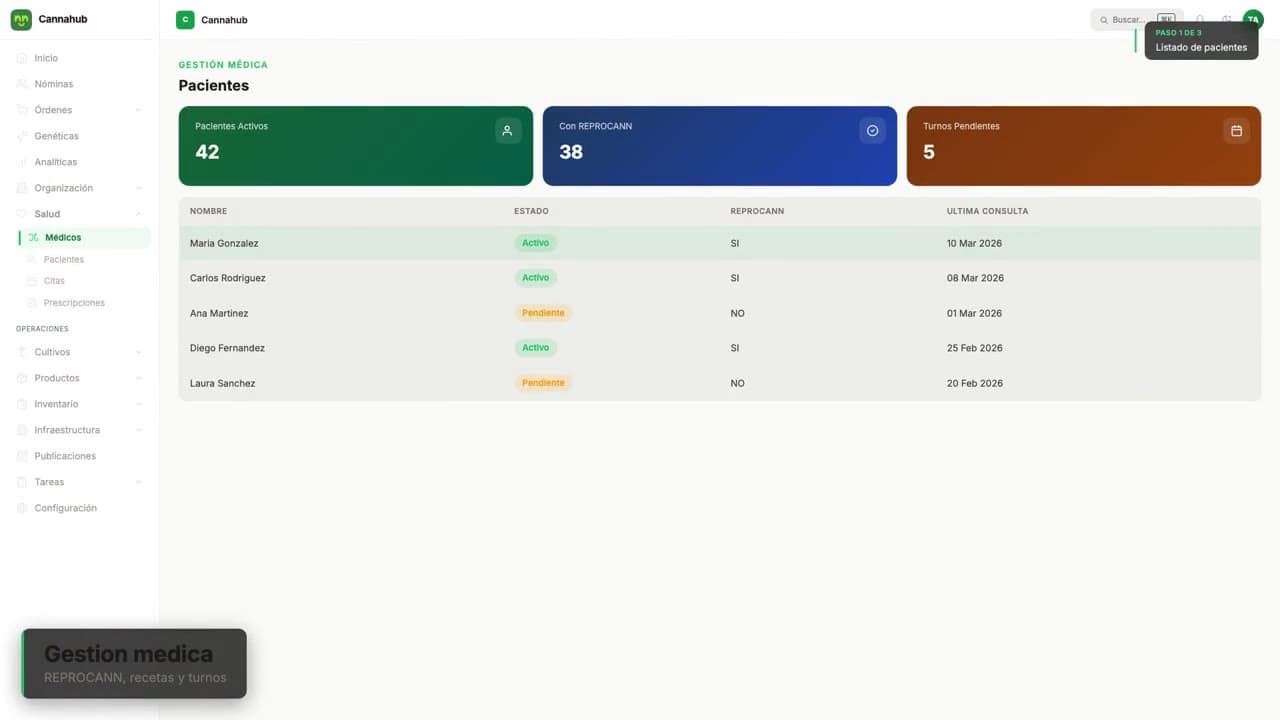Viewport: 1280px width, 720px height.
Task: Sort by the REPROCANN column header
Action: 757,211
